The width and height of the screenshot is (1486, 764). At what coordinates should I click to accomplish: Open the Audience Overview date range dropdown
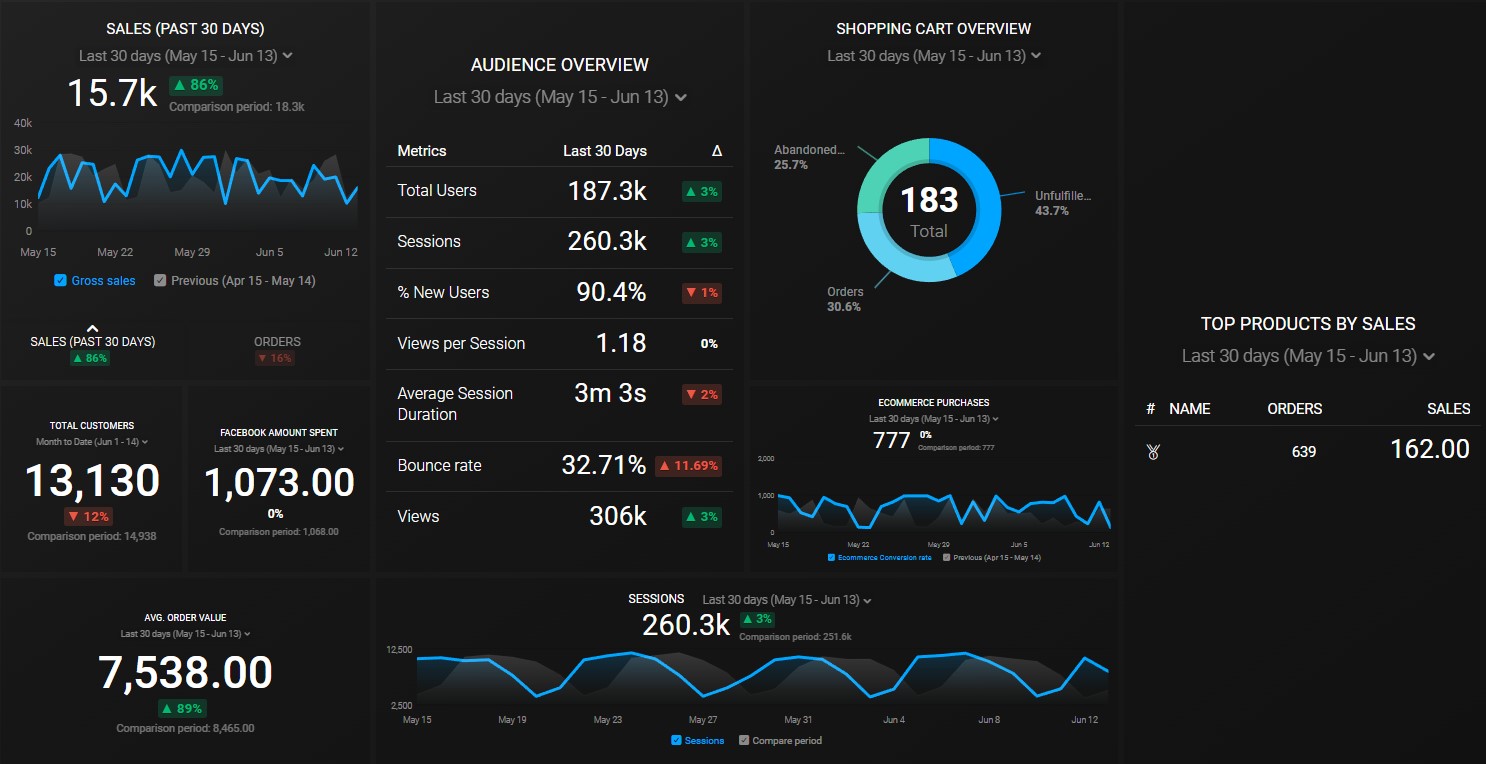pyautogui.click(x=560, y=97)
